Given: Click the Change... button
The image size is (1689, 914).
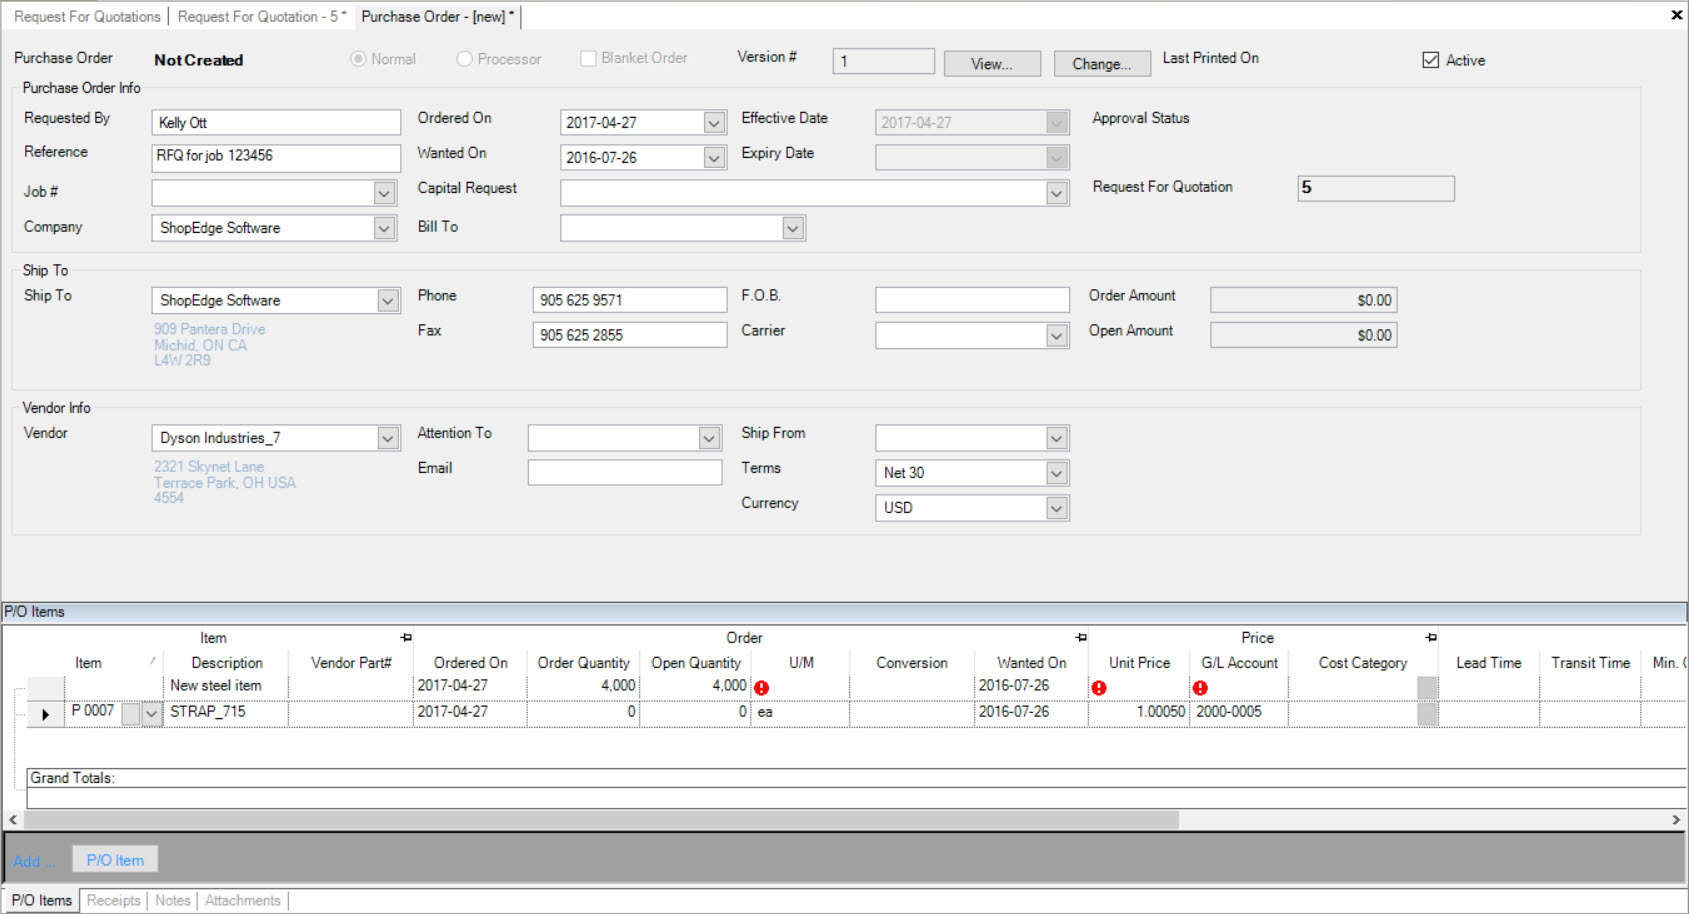Looking at the screenshot, I should [1103, 63].
